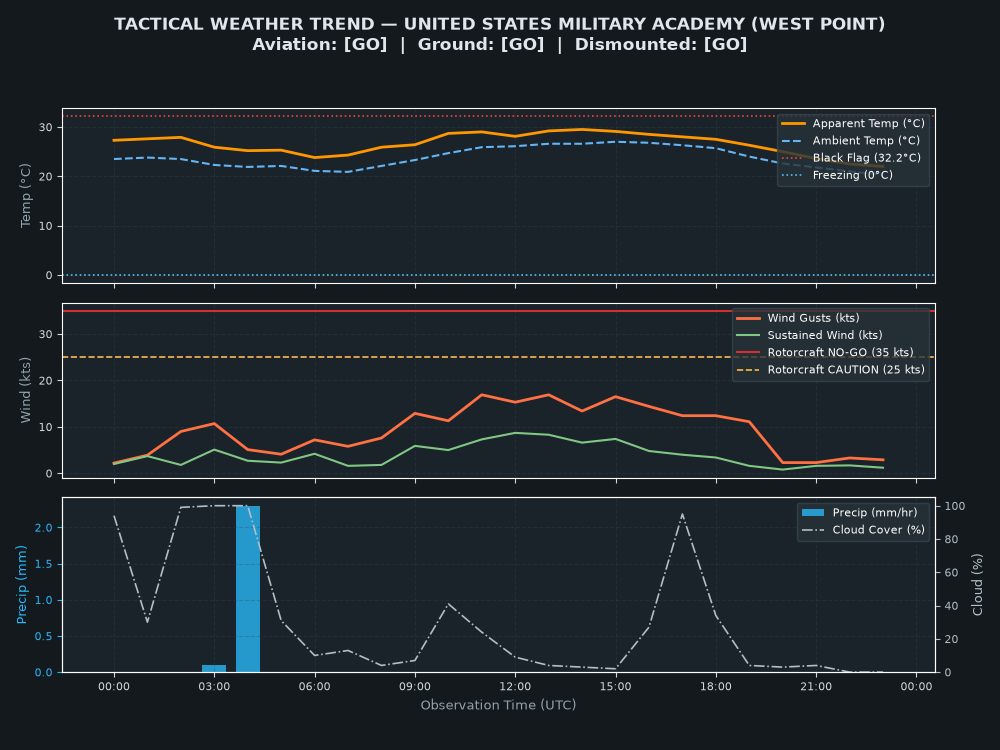The image size is (1000, 750).
Task: Click the cloud cover peak near 17:00
Action: coord(682,514)
